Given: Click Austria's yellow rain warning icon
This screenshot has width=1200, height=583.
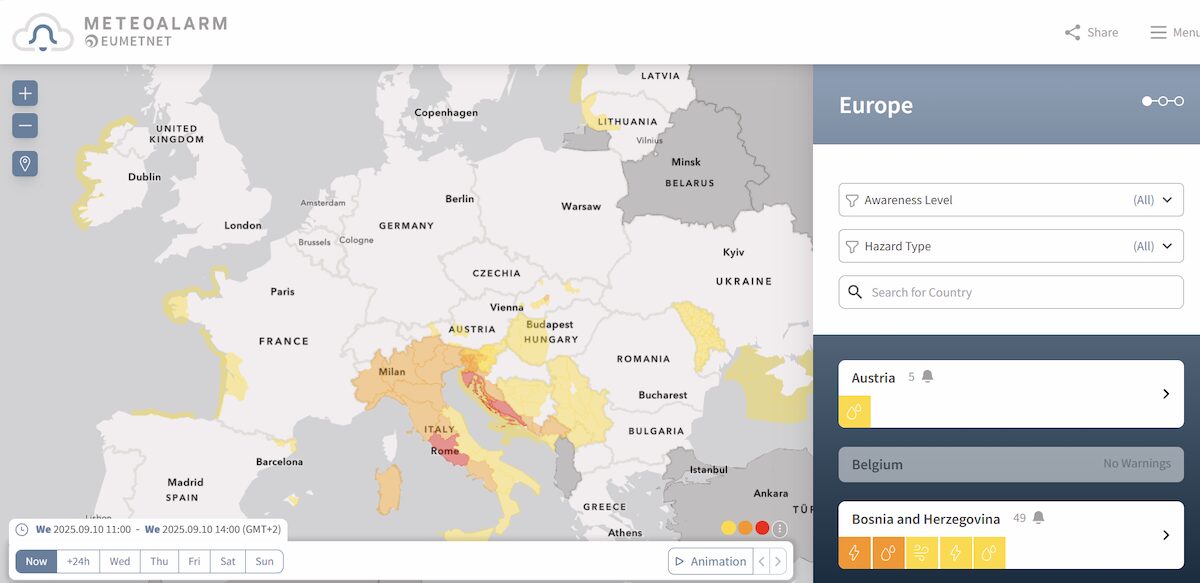Looking at the screenshot, I should click(x=854, y=411).
